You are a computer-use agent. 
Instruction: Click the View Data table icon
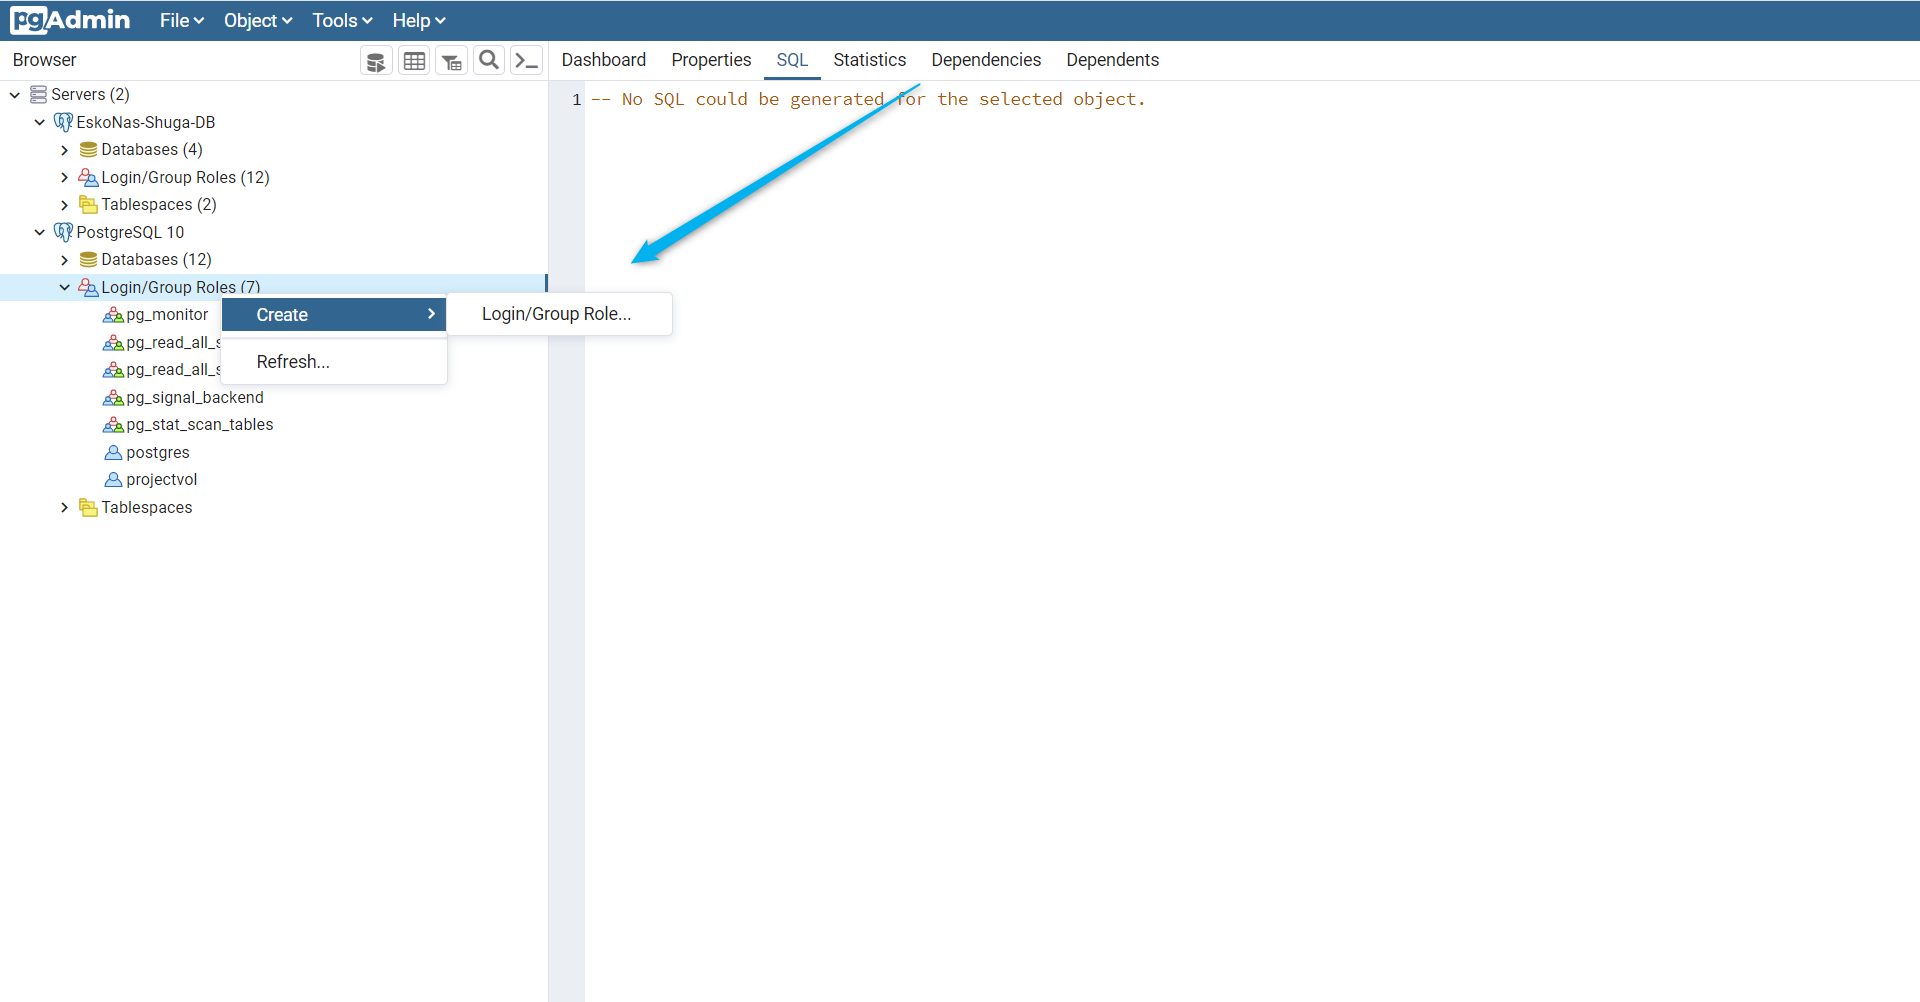(x=414, y=61)
